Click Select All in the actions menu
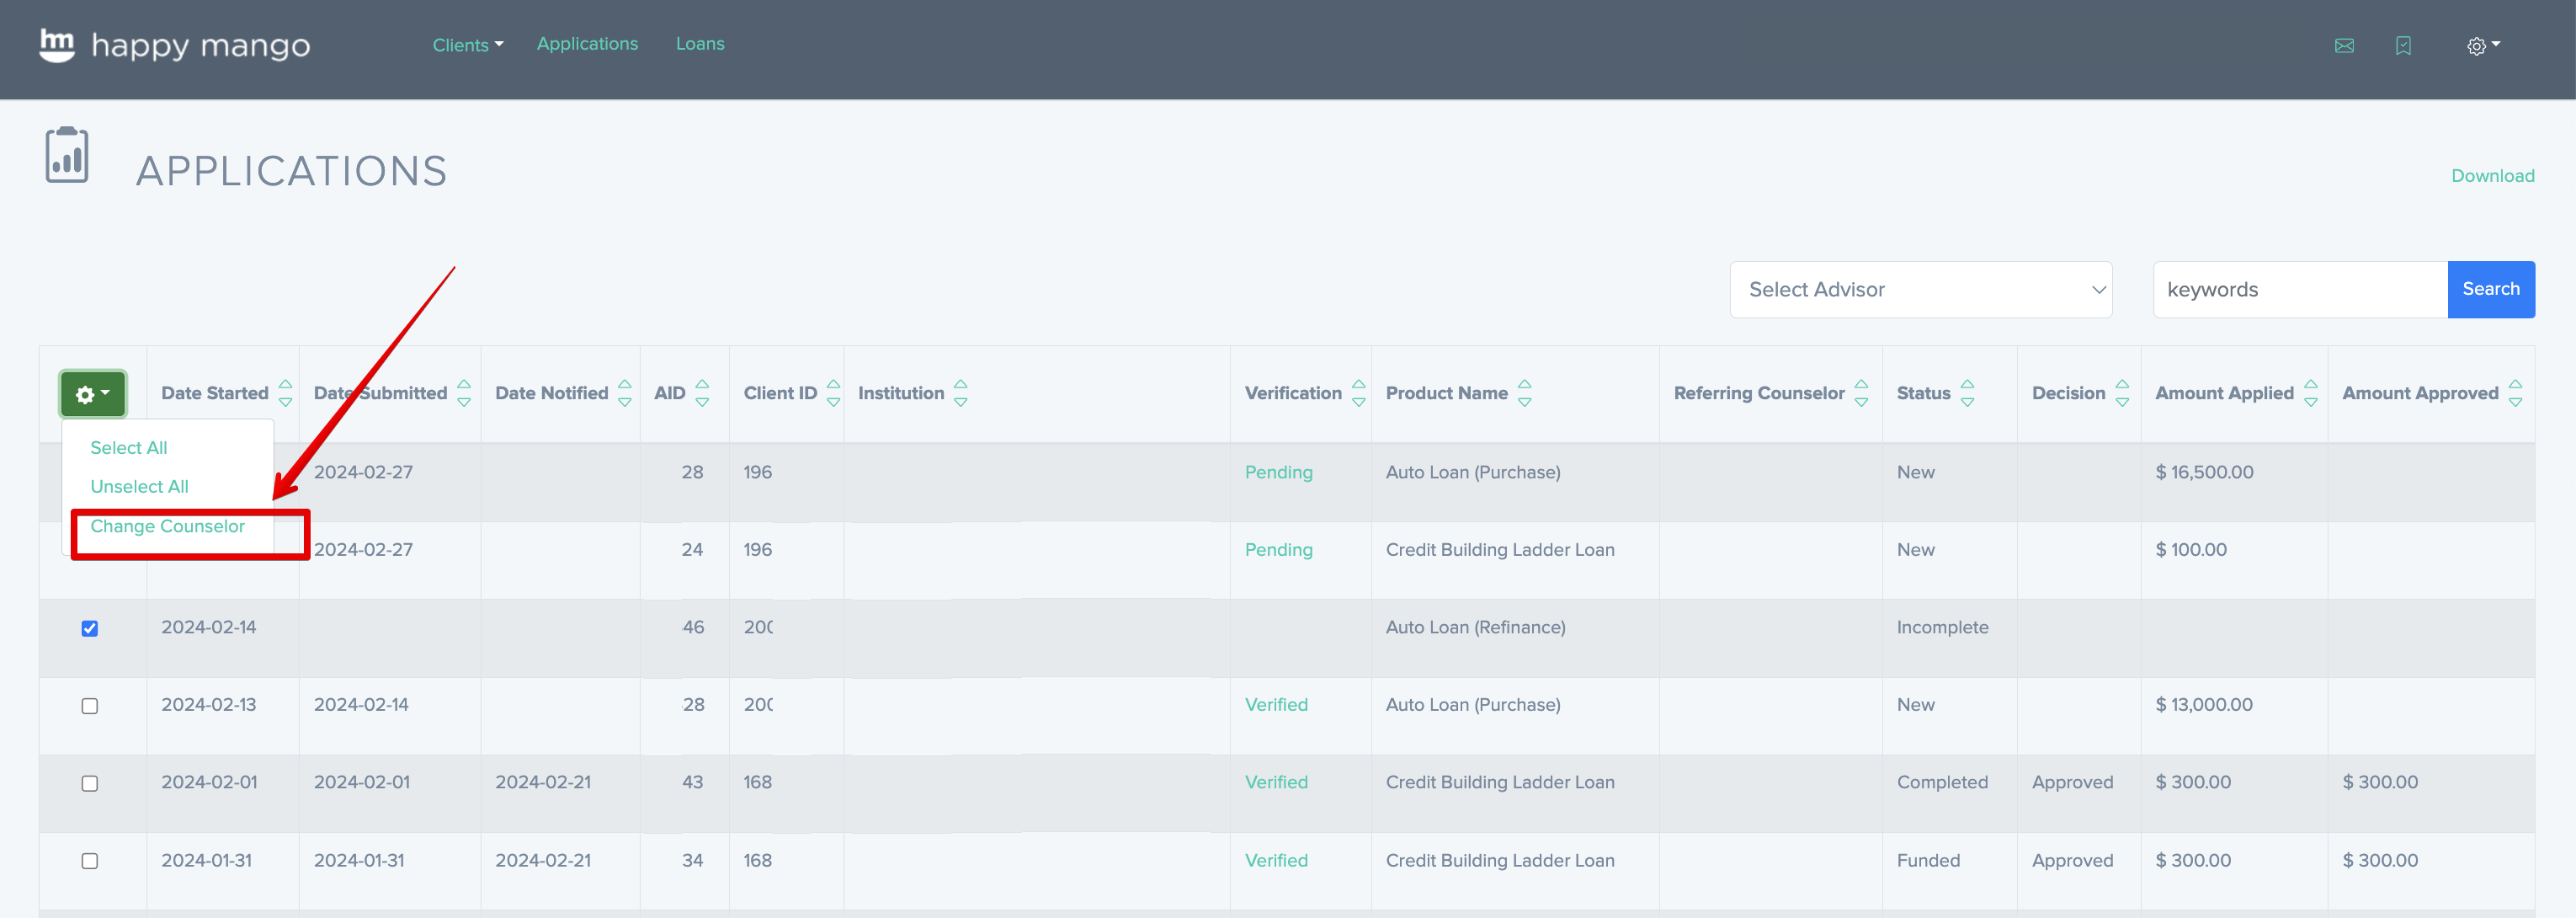The height and width of the screenshot is (918, 2576). coord(128,447)
